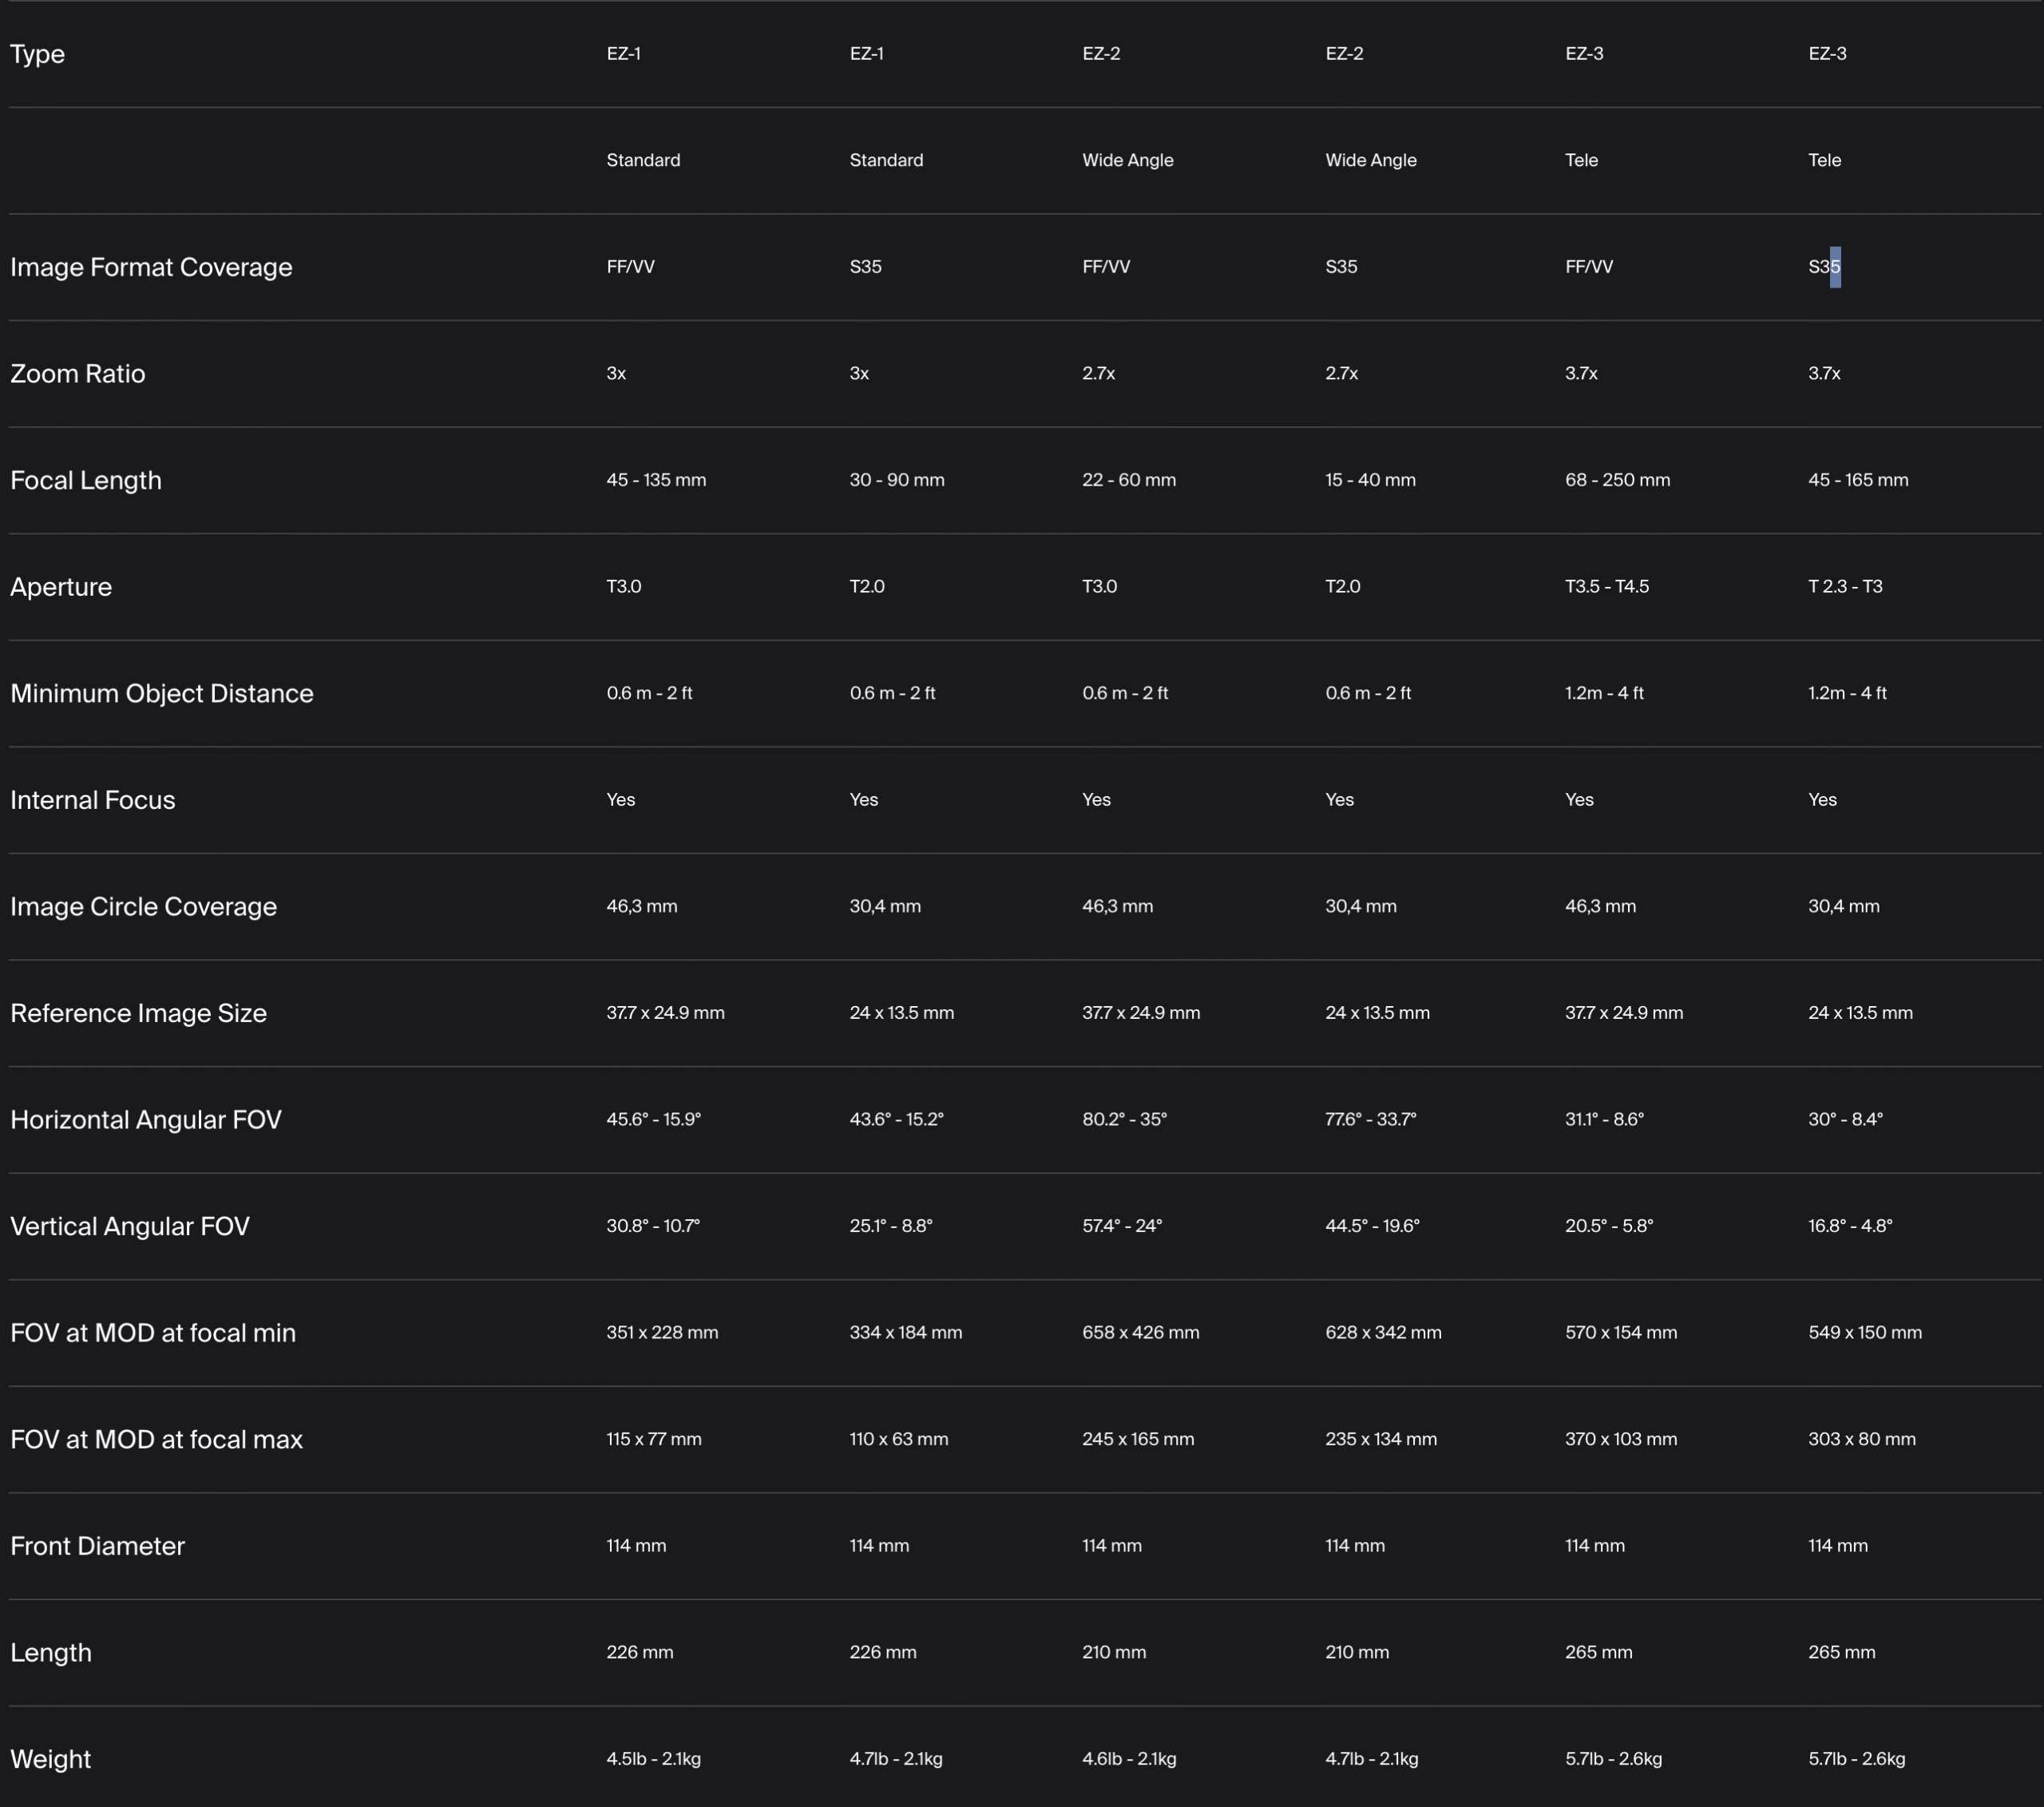Click the focal length value '45 - 135 mm'
Screen dimensions: 2044x1807
tap(656, 480)
